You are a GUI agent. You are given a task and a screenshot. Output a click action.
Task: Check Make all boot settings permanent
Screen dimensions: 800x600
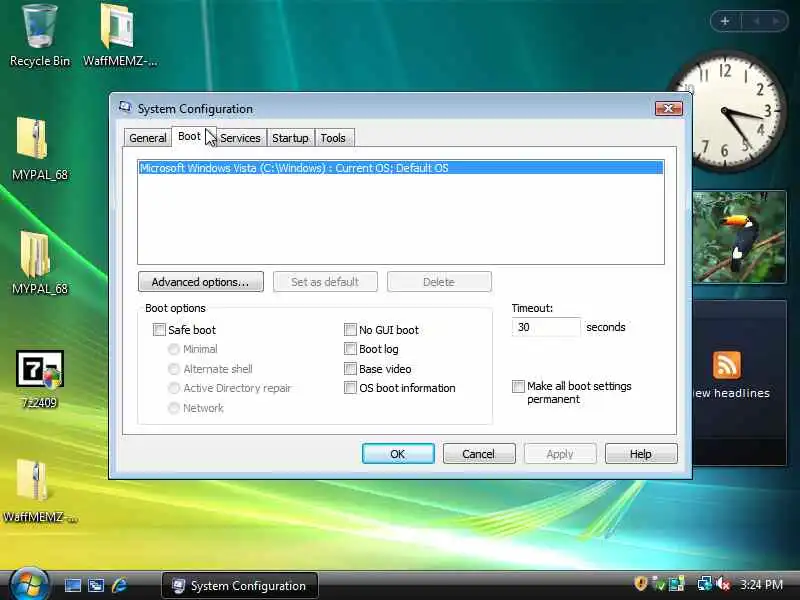pyautogui.click(x=518, y=386)
